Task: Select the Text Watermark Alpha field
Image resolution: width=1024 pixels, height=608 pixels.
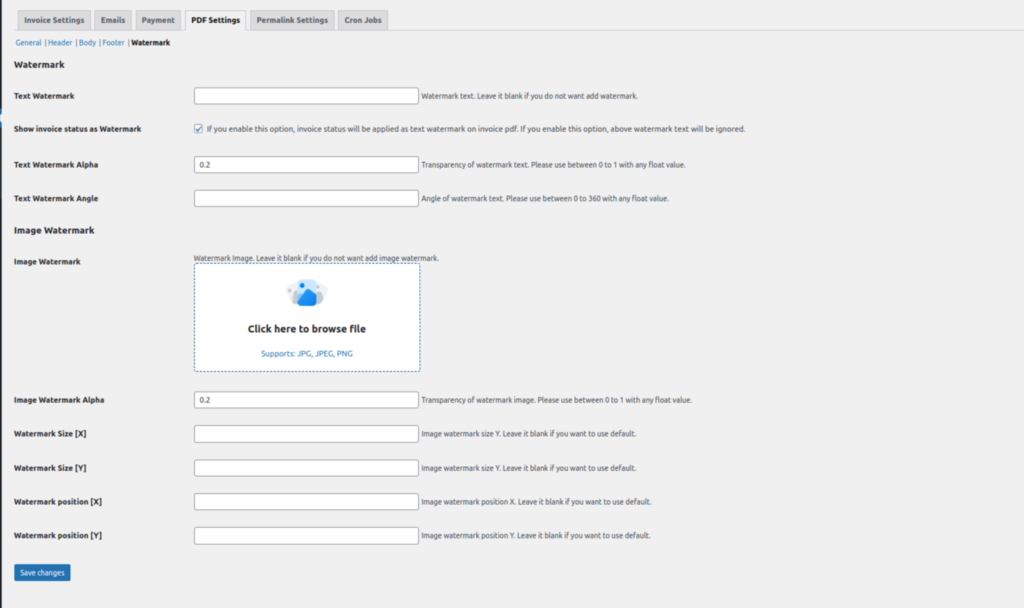Action: [307, 164]
